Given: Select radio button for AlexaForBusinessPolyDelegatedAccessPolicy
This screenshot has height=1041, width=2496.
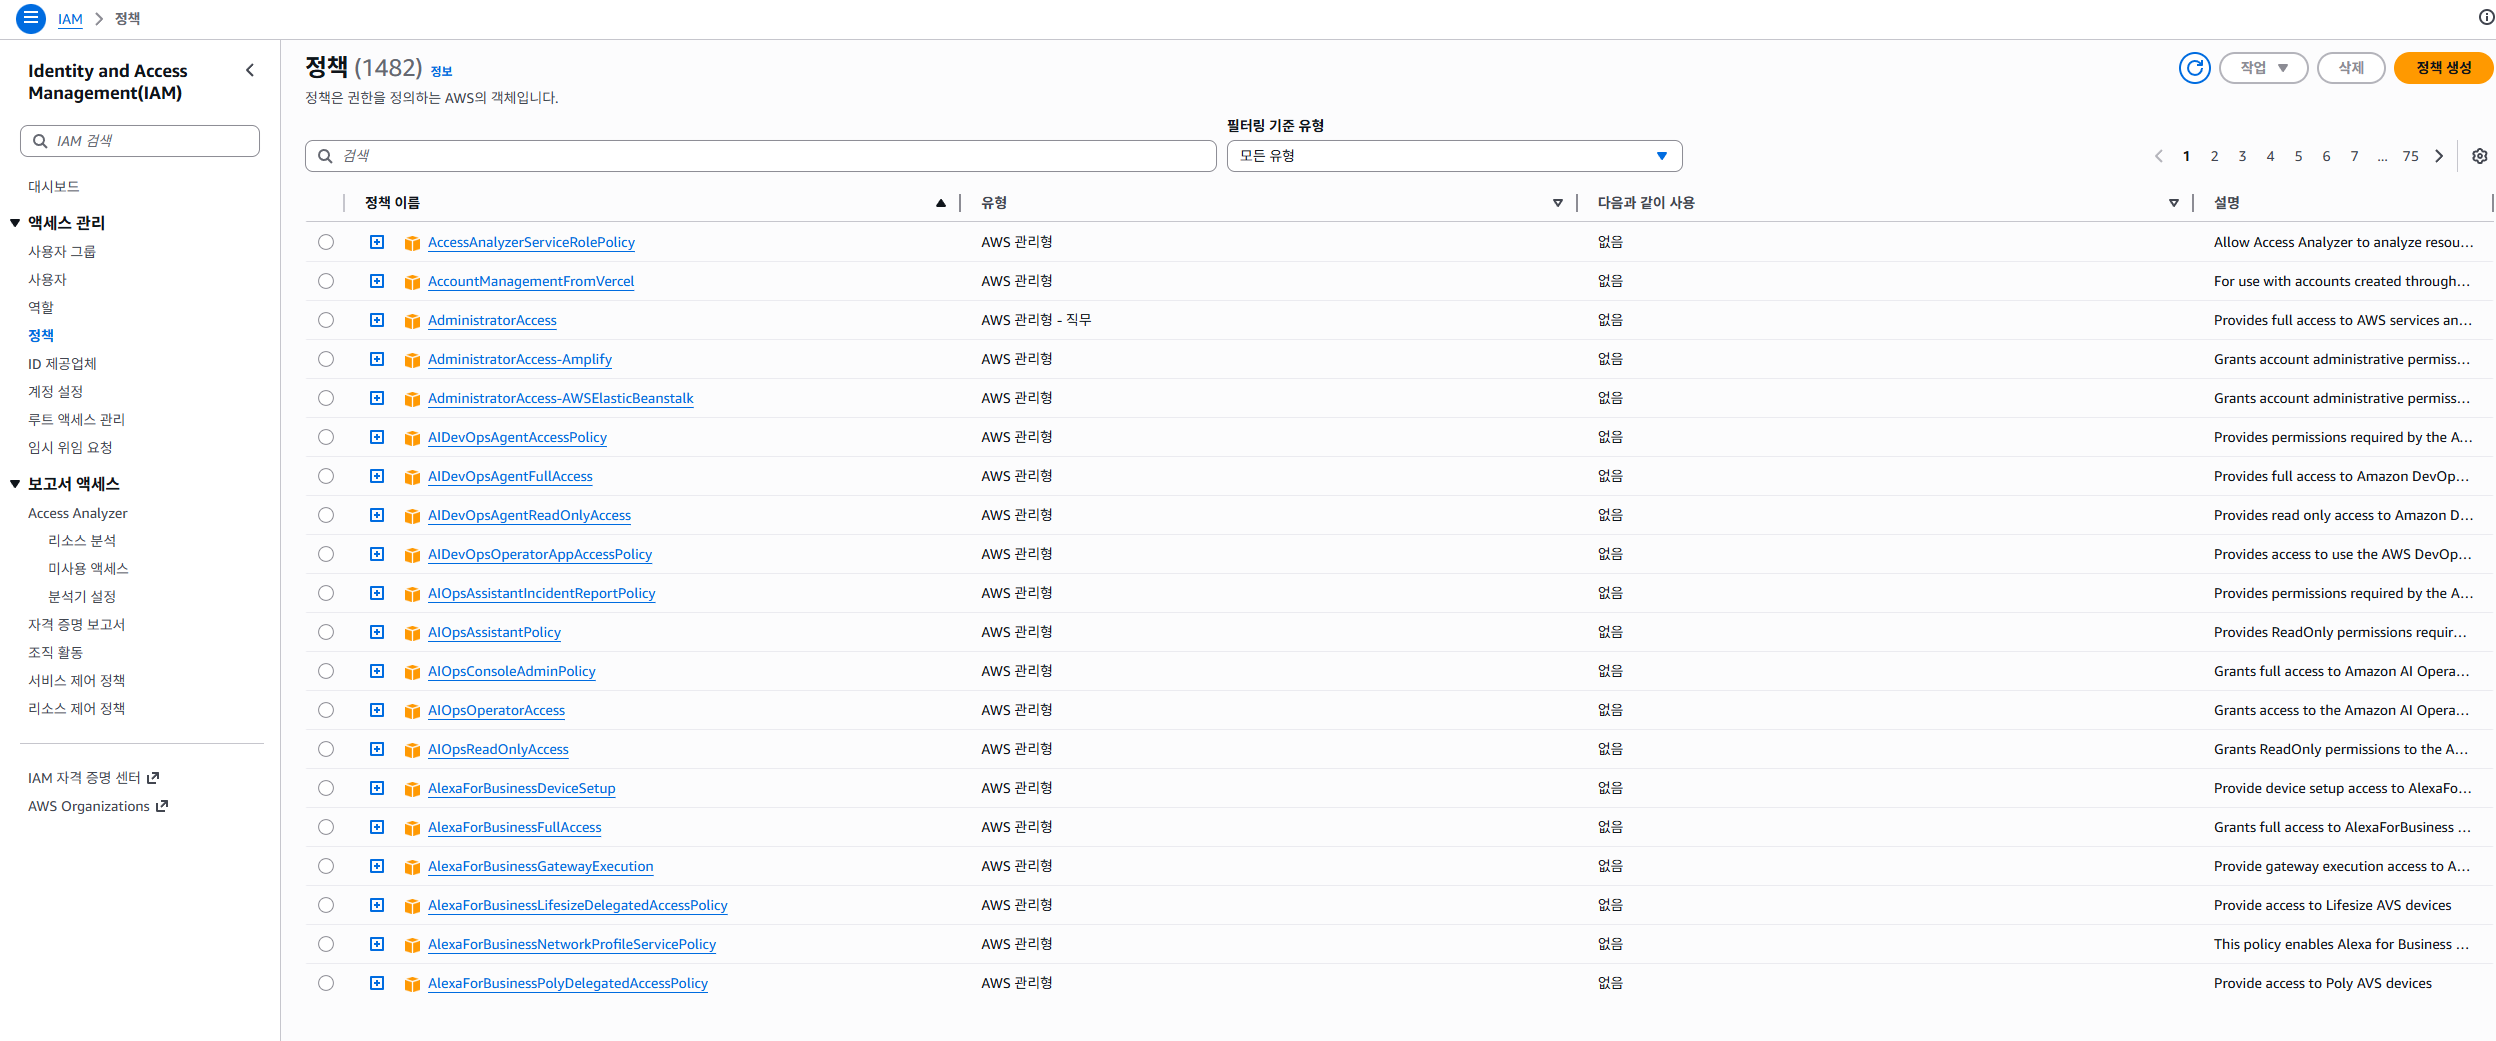Looking at the screenshot, I should click(x=326, y=983).
